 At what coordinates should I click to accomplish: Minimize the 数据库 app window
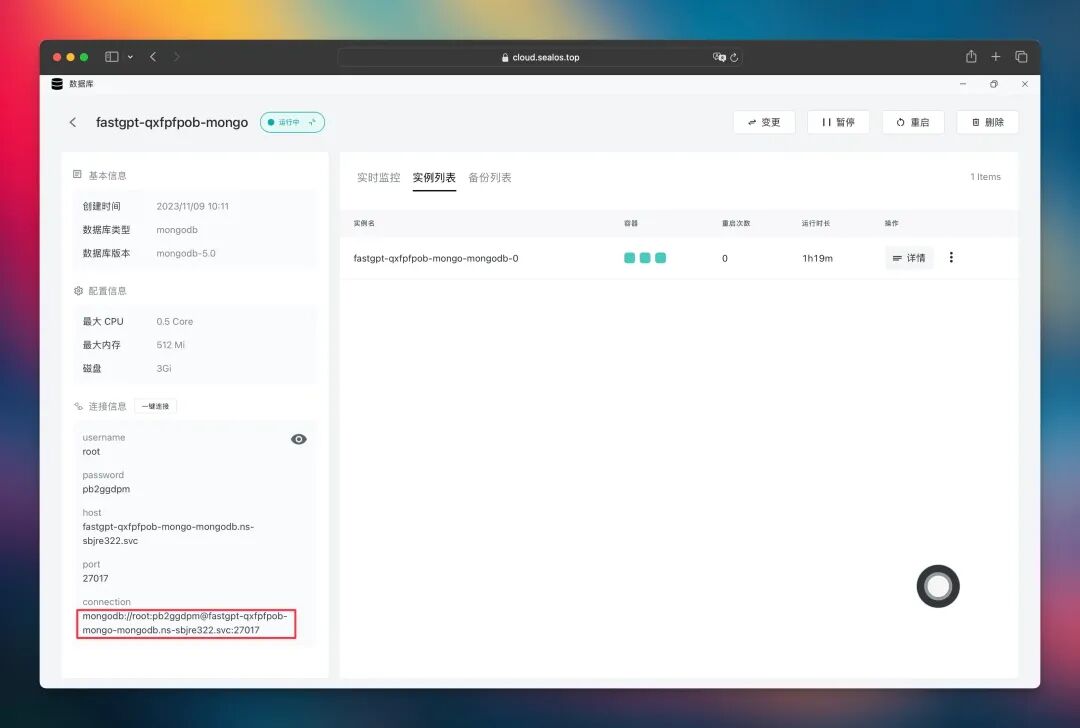pos(963,84)
